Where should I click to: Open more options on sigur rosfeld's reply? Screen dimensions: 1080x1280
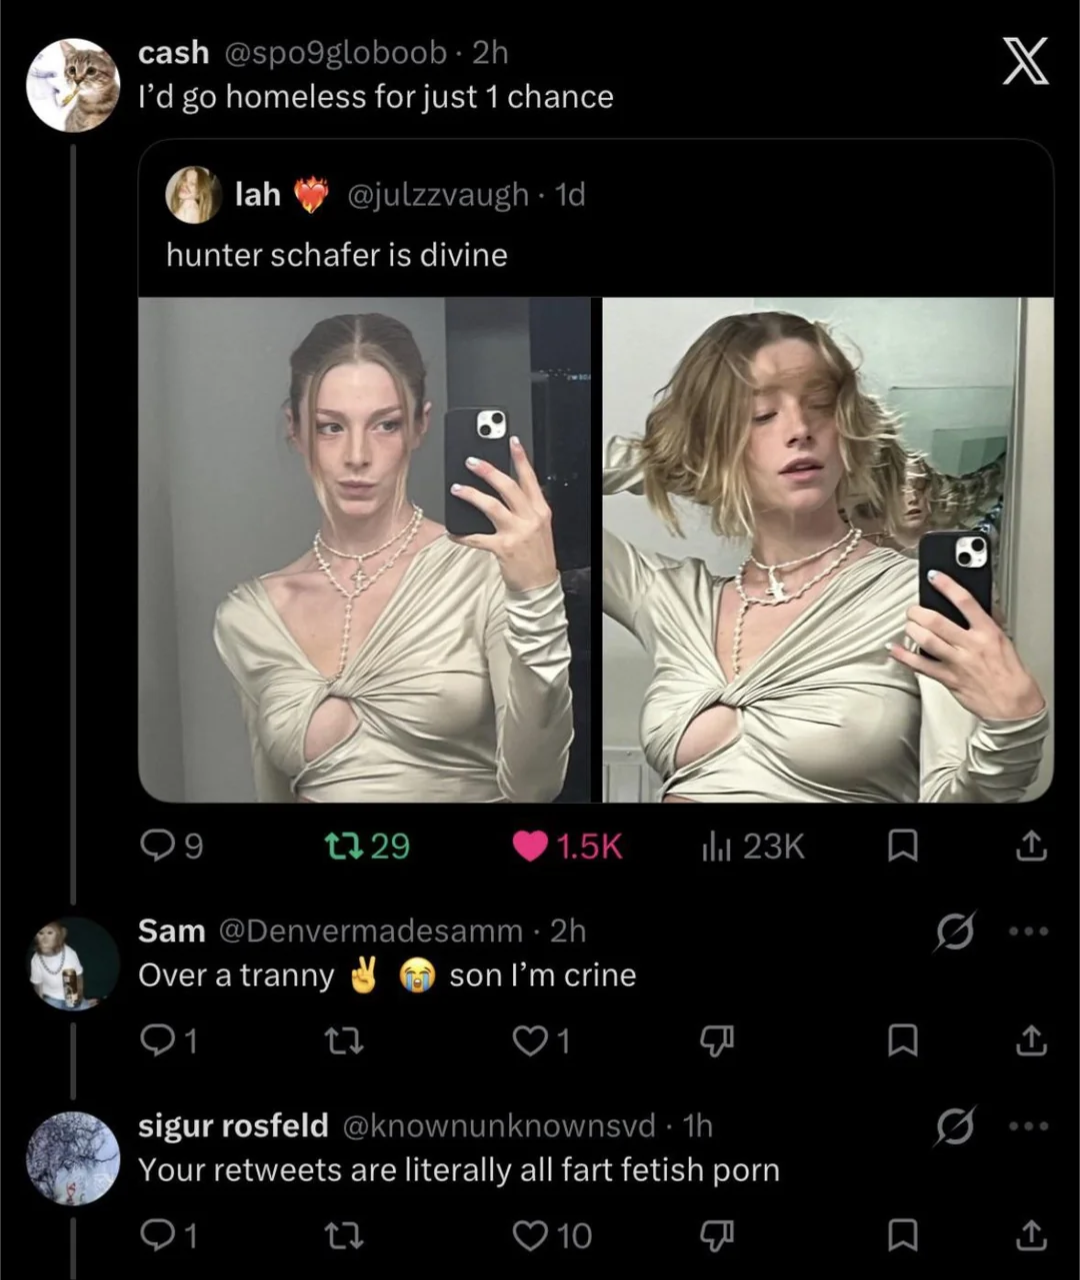pos(1029,1127)
